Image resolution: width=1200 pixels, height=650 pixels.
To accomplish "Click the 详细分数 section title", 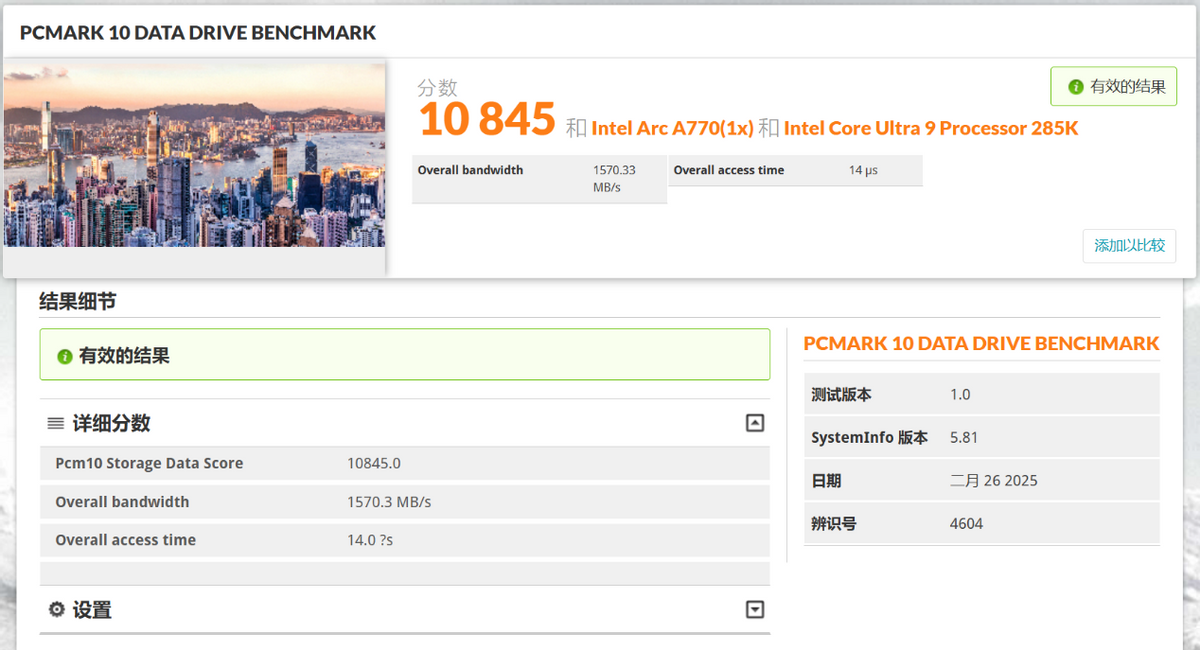I will (111, 423).
